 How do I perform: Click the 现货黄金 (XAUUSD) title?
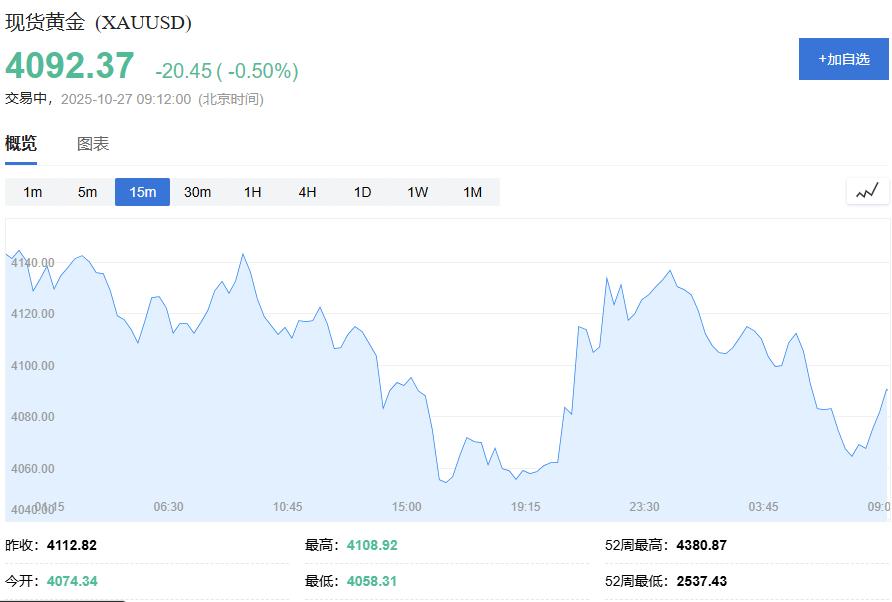pos(98,19)
